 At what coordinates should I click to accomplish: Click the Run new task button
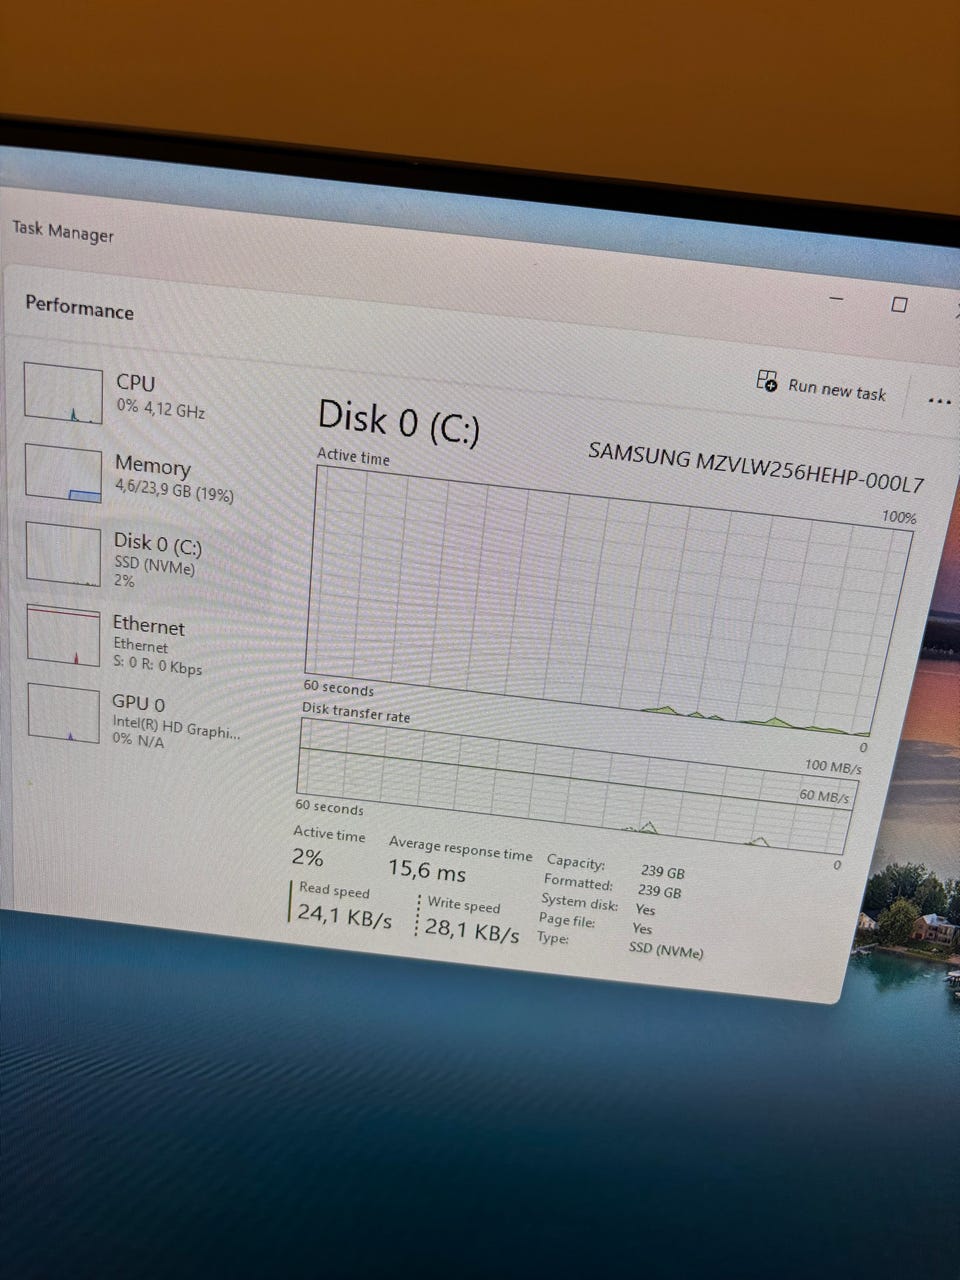point(822,386)
